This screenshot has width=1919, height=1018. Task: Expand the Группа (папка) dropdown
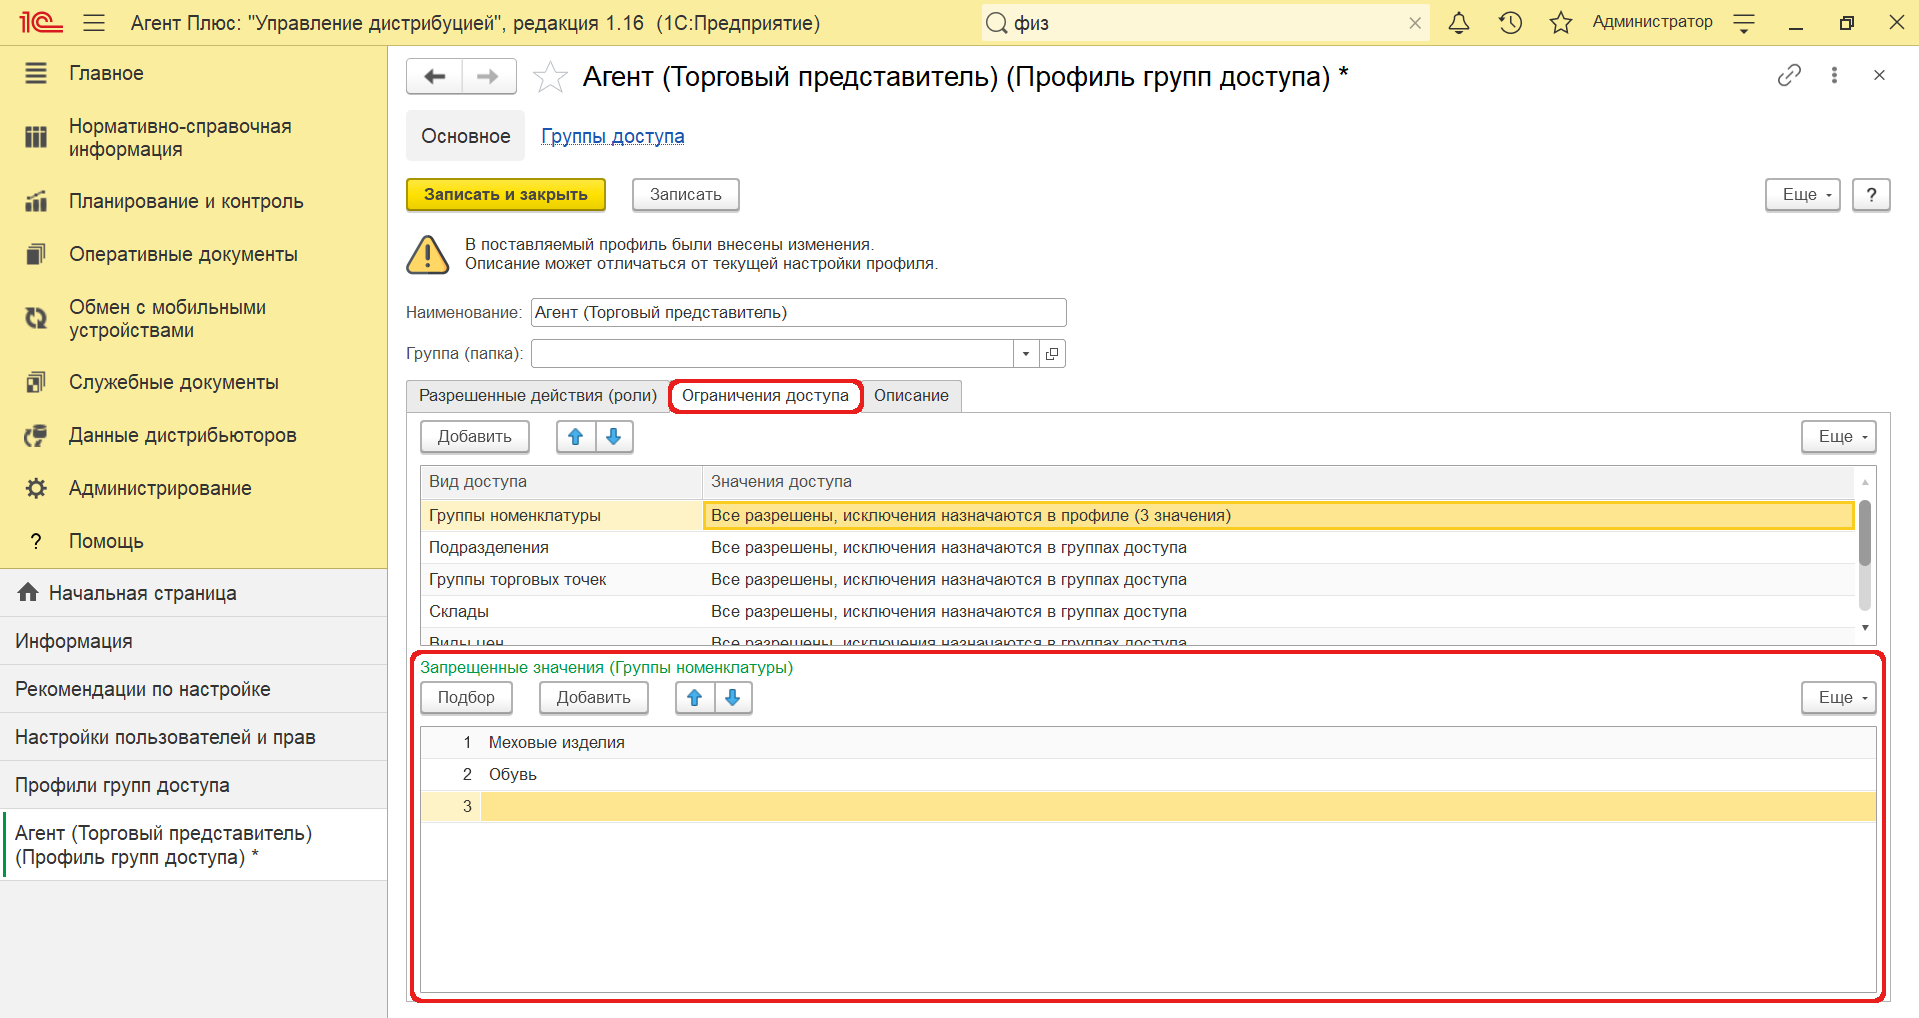click(x=1026, y=354)
